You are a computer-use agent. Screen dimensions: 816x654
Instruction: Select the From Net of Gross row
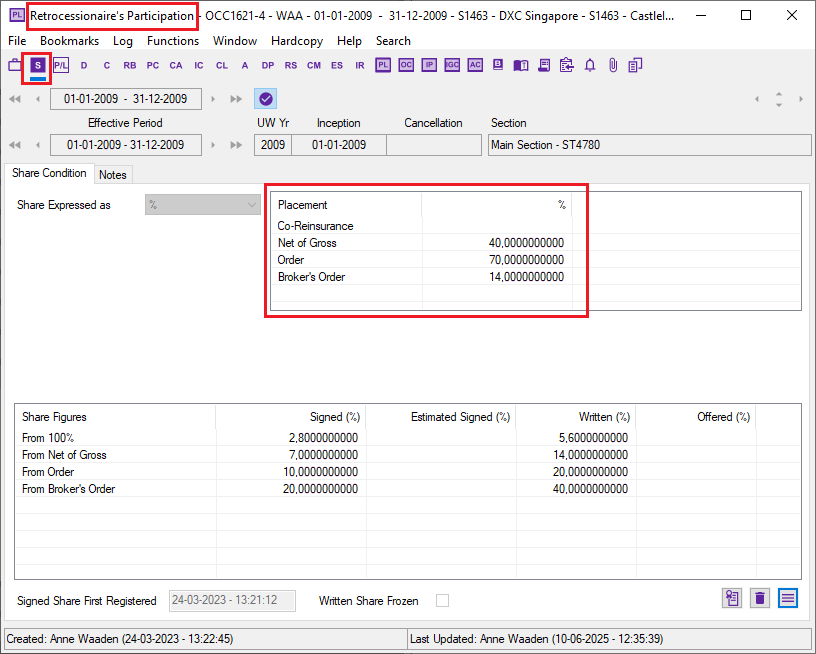pos(64,455)
